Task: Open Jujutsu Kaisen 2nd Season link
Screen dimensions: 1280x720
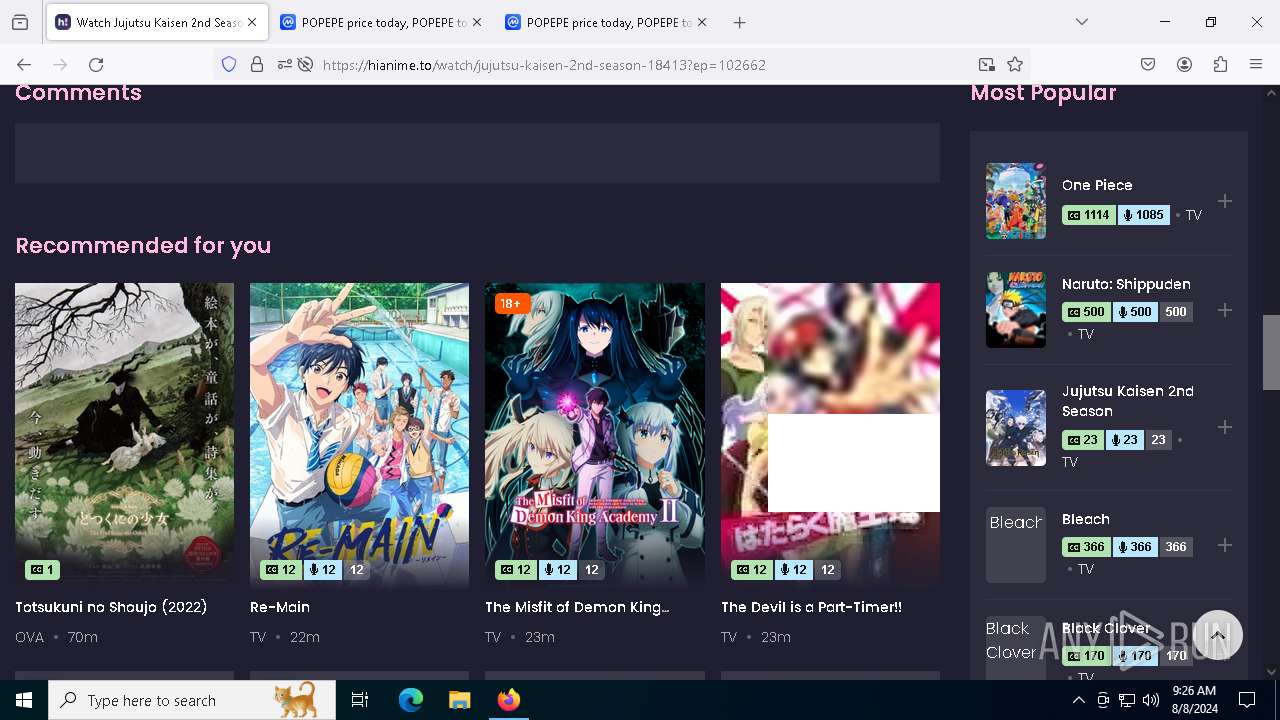Action: click(1128, 401)
